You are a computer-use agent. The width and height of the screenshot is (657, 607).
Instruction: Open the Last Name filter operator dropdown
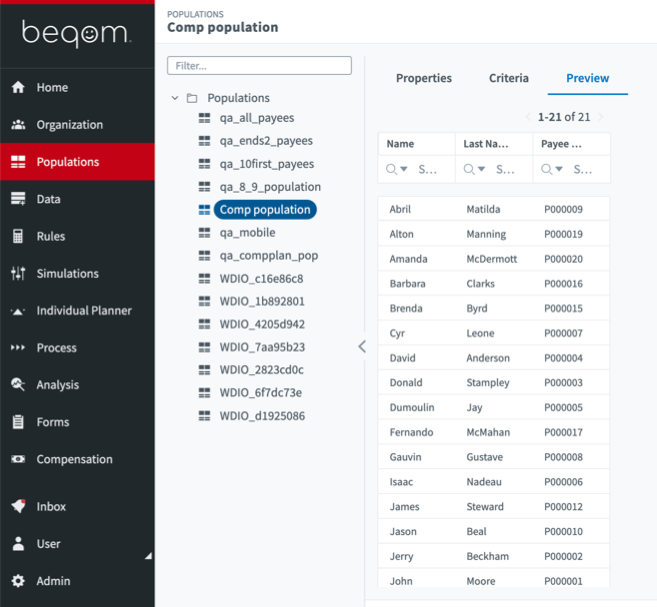pos(475,170)
